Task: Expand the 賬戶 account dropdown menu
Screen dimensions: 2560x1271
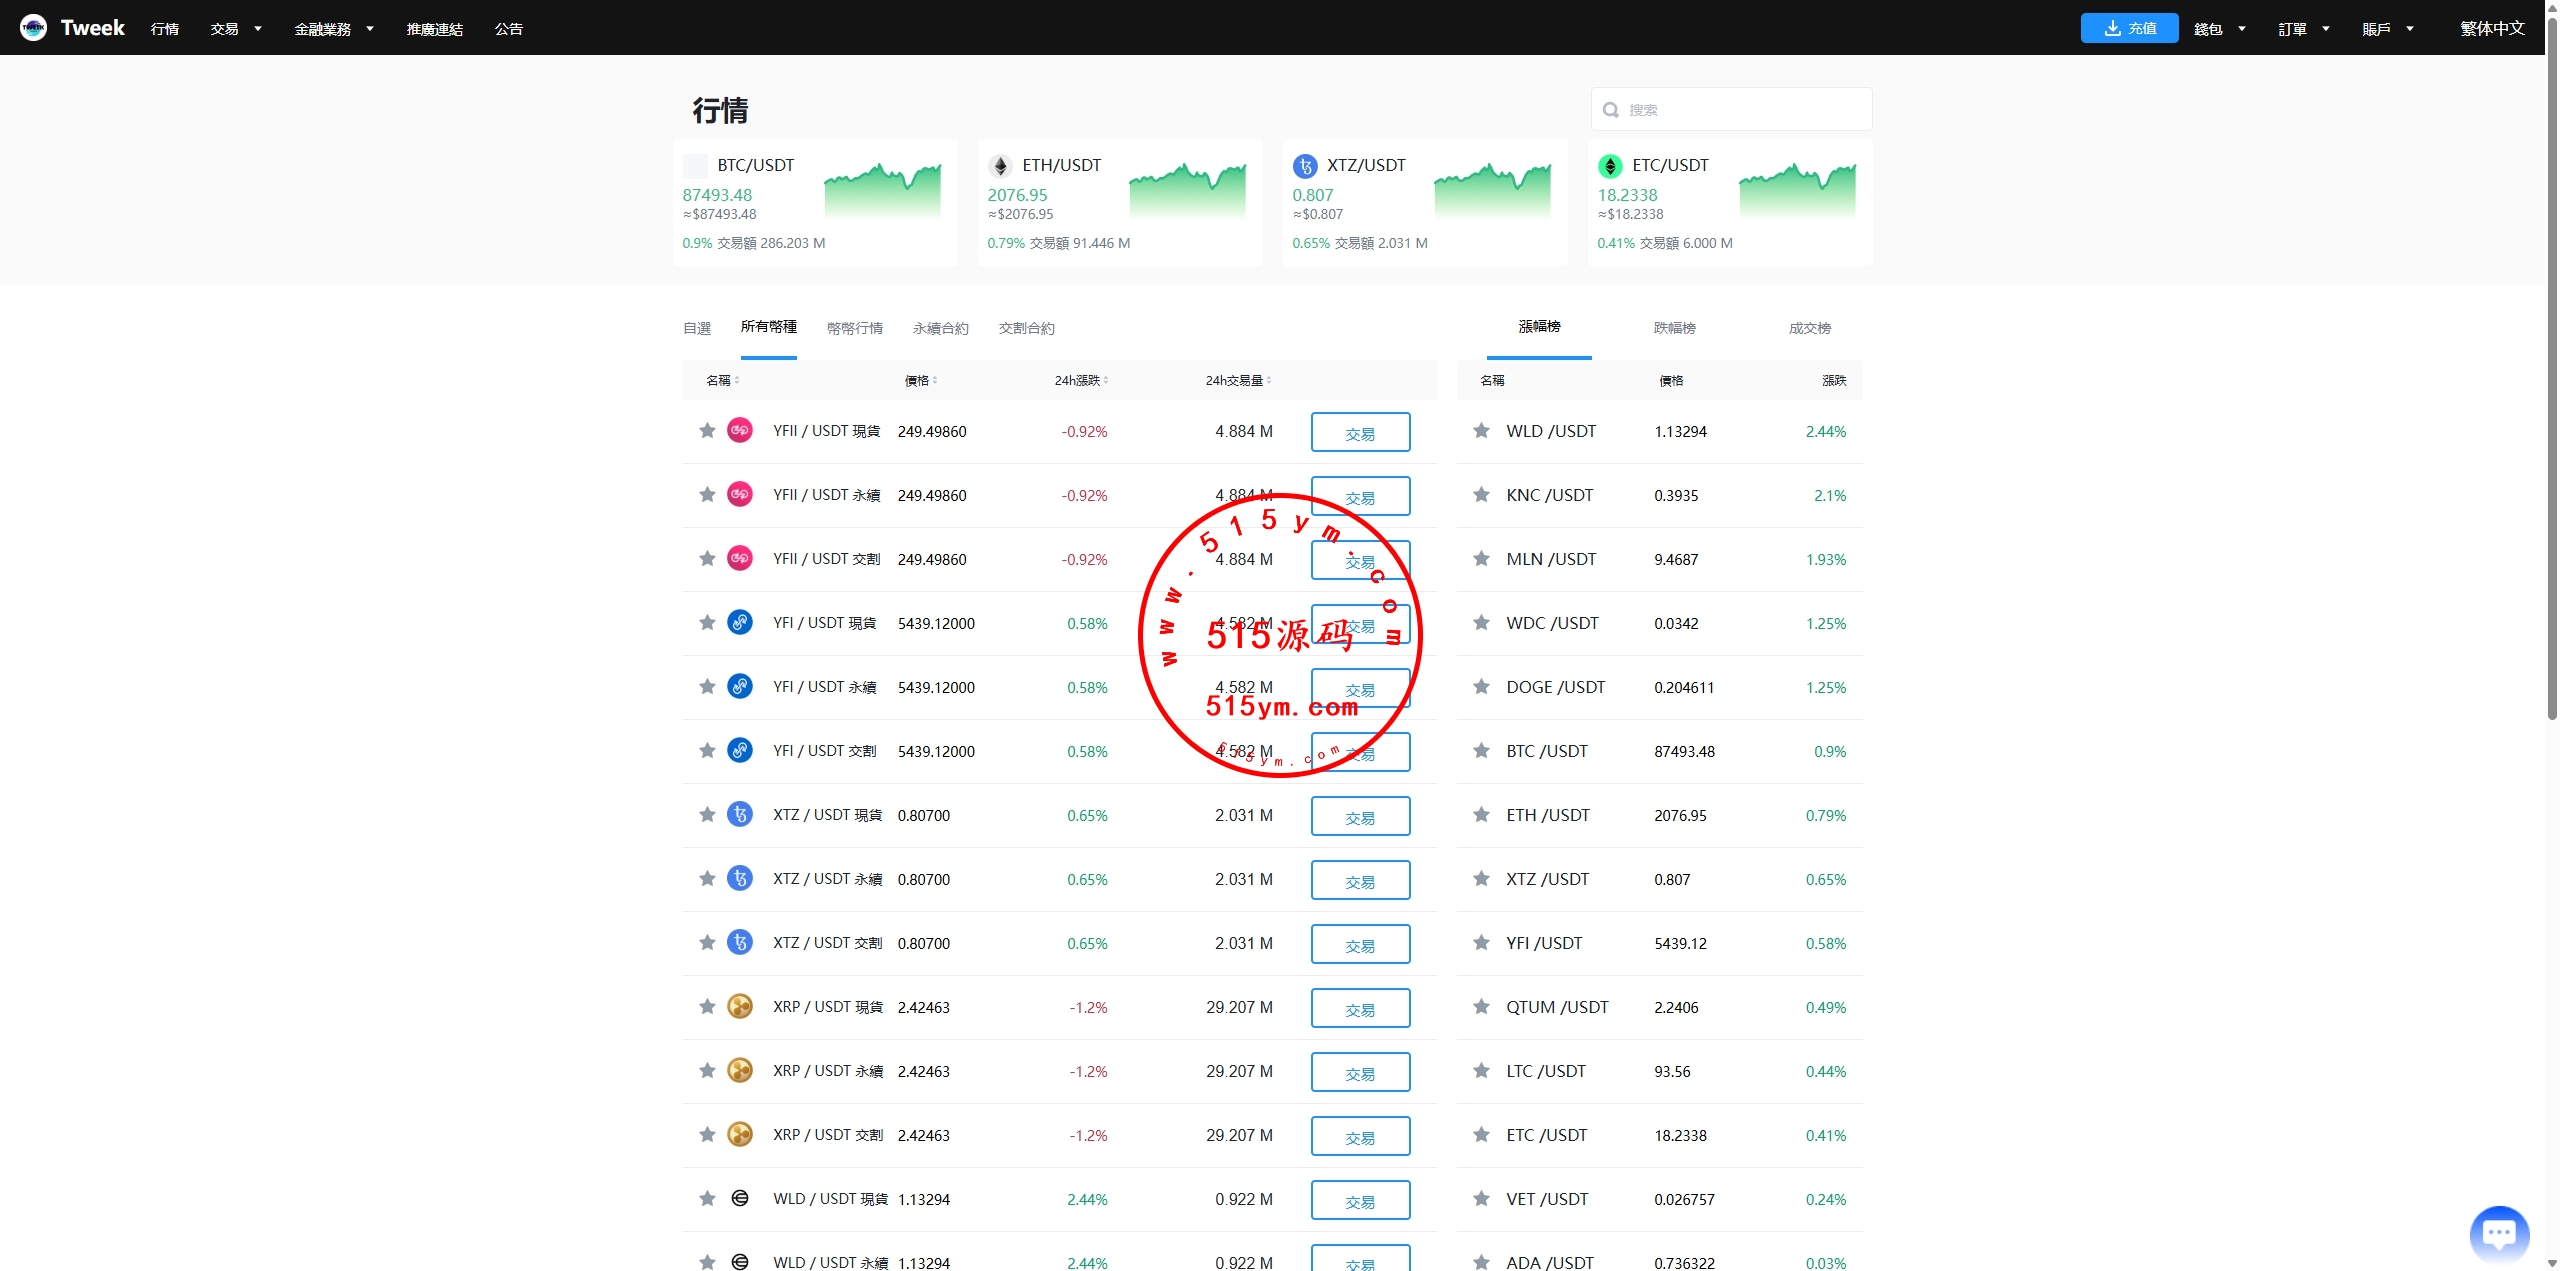Action: (x=2387, y=29)
